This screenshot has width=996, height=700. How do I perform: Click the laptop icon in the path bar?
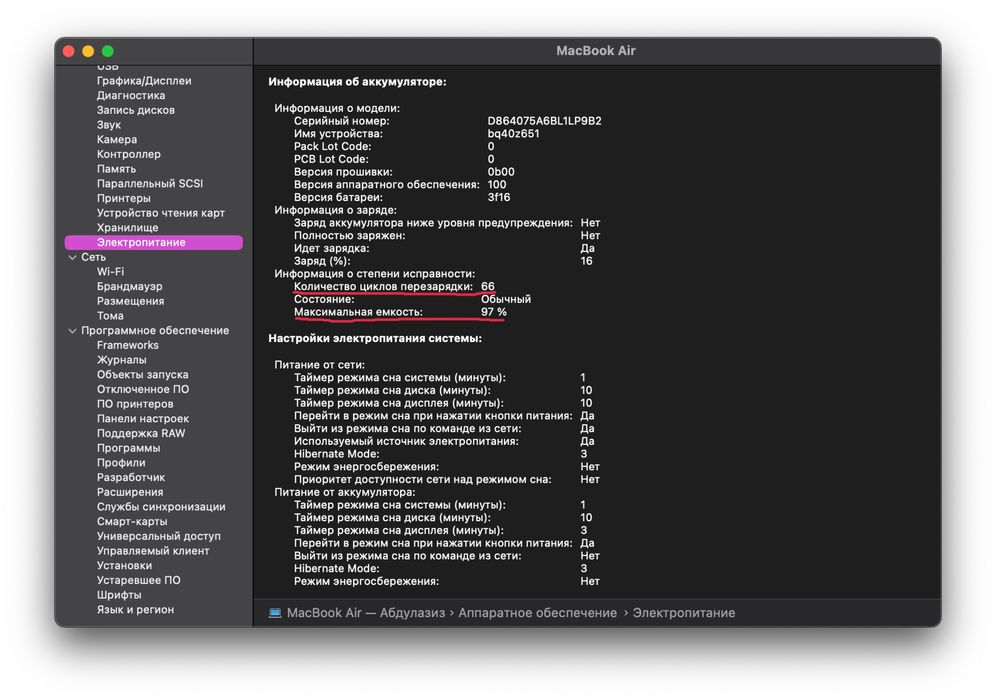tap(274, 613)
